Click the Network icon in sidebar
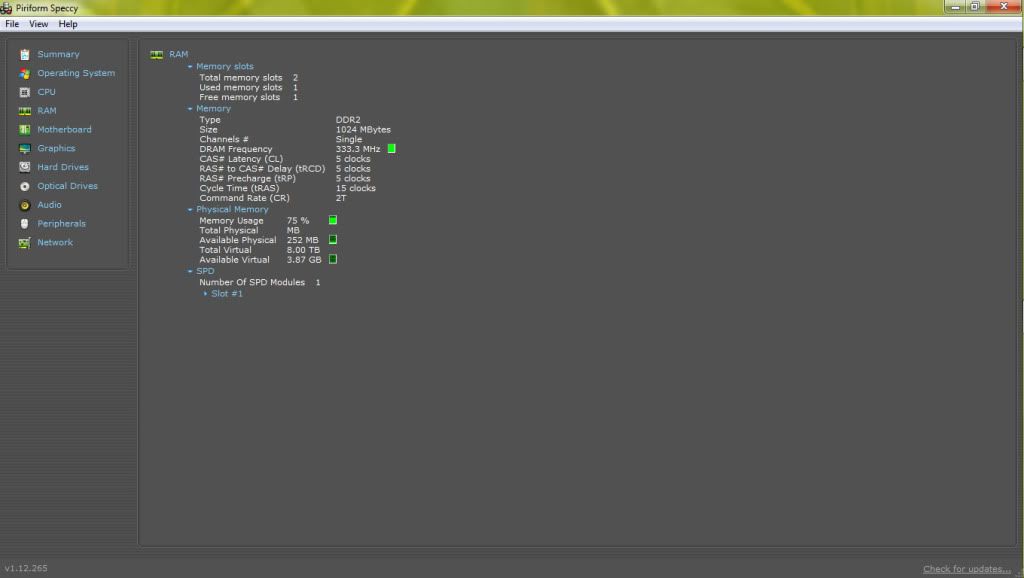 [x=25, y=243]
